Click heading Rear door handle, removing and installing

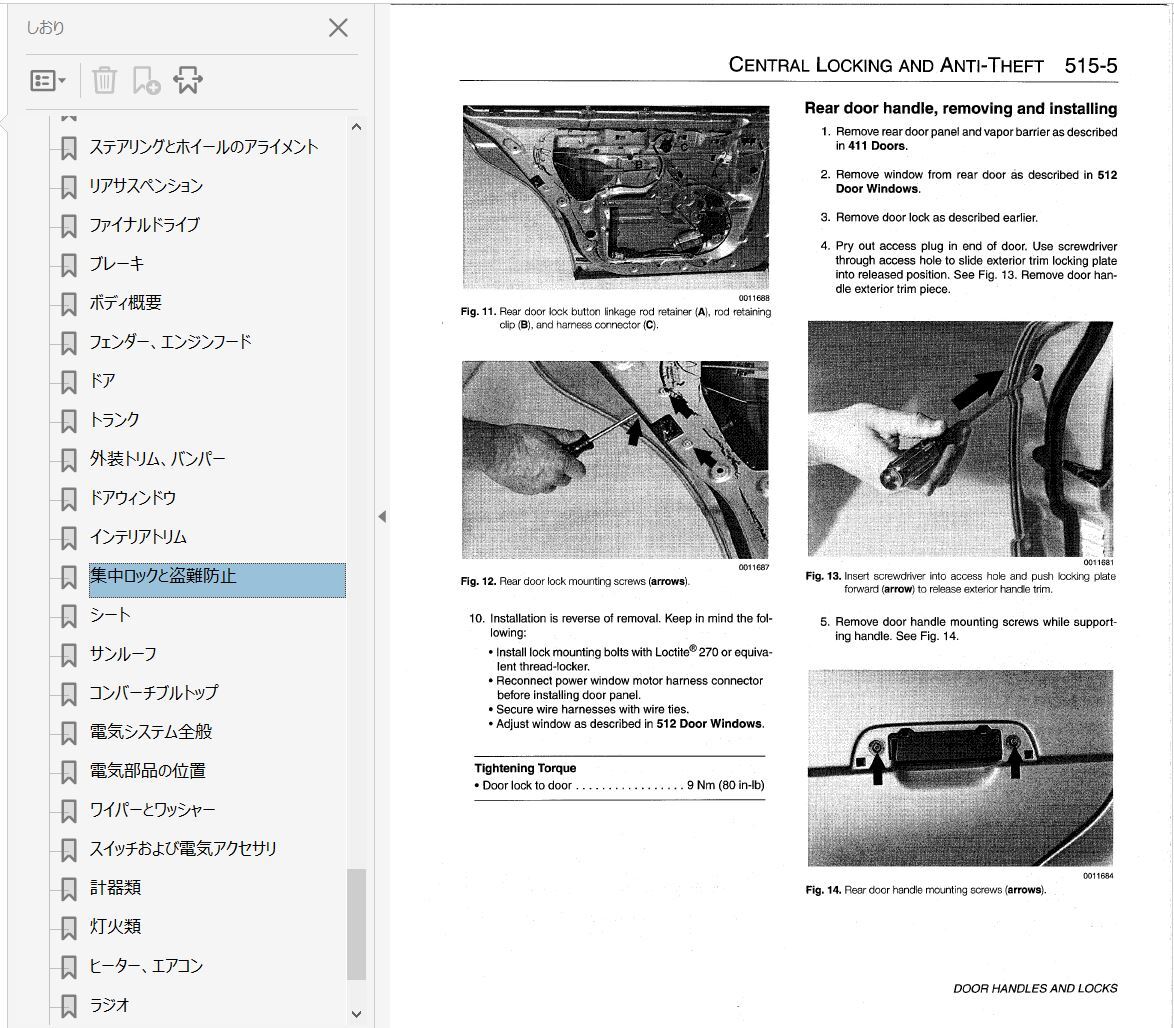tap(961, 109)
